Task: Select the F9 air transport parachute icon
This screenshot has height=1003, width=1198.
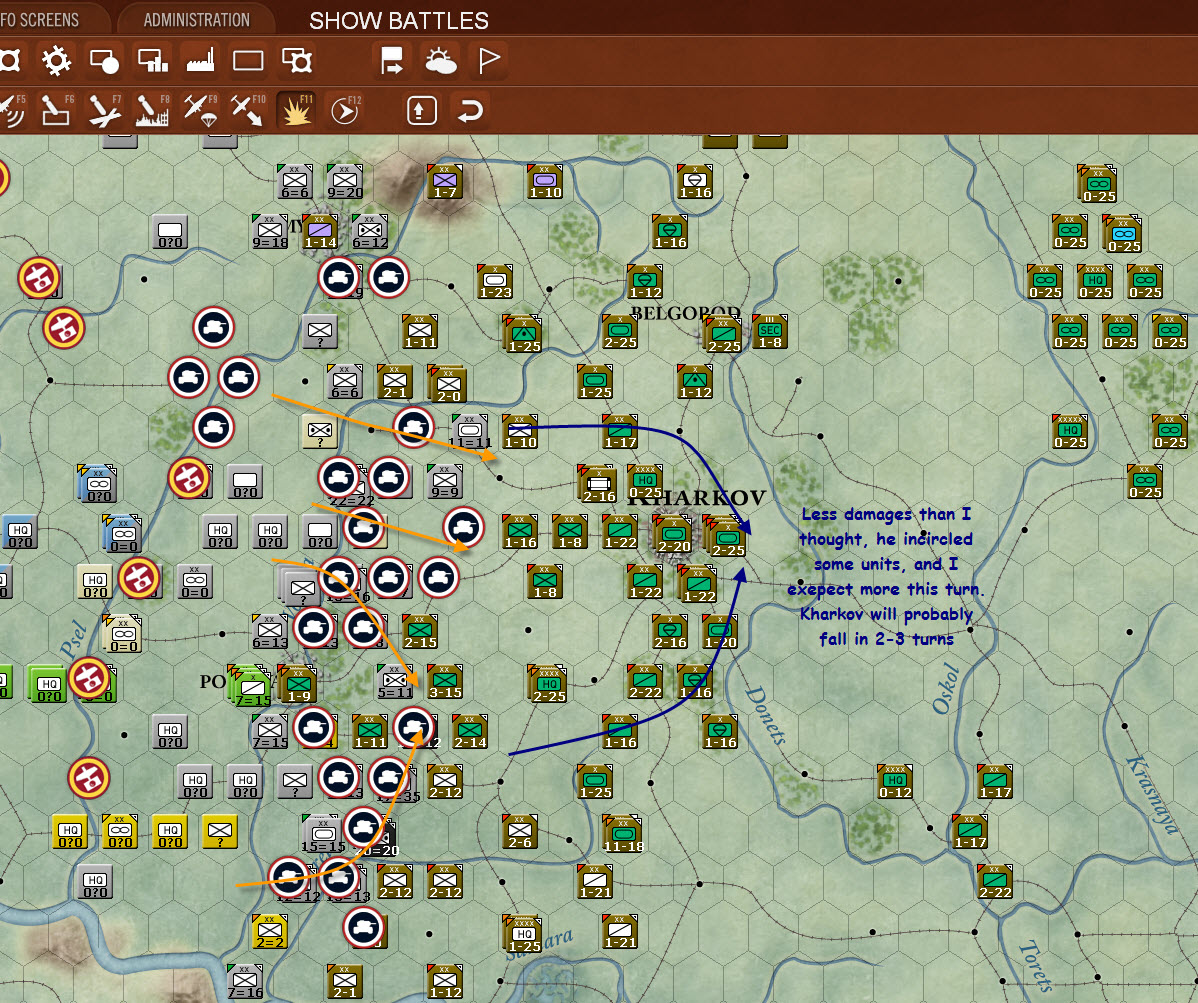Action: click(201, 111)
